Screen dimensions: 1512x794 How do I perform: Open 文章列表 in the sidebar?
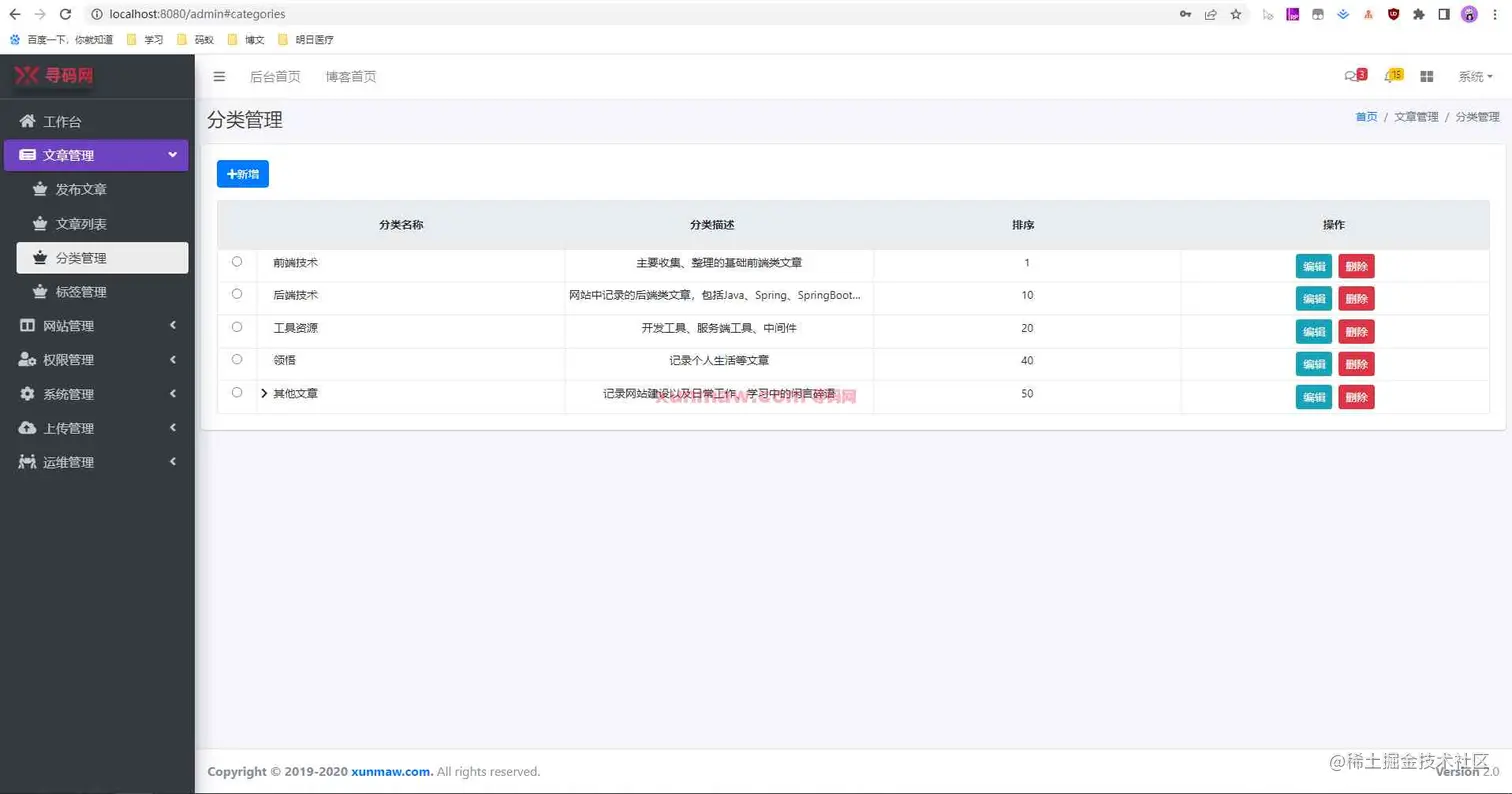point(102,224)
